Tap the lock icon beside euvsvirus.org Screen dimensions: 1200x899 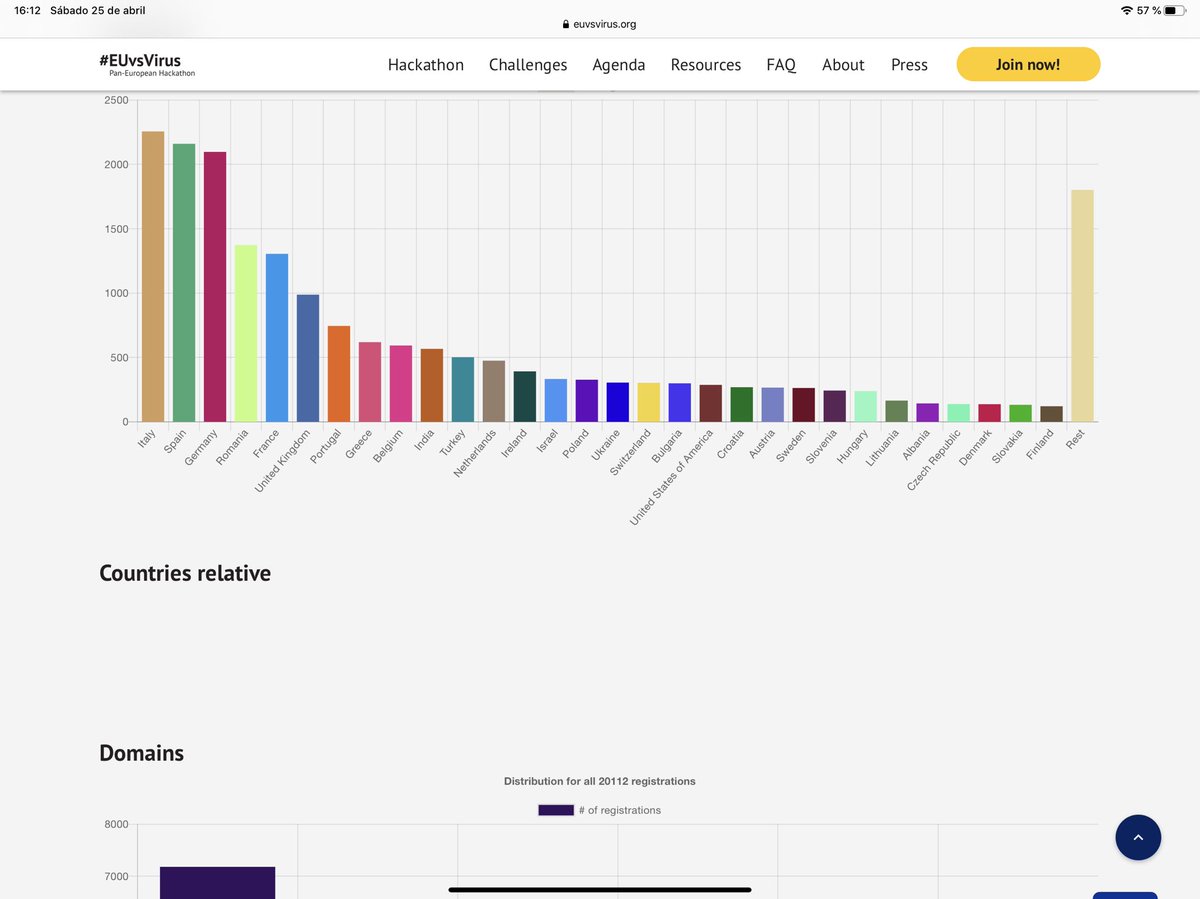566,24
